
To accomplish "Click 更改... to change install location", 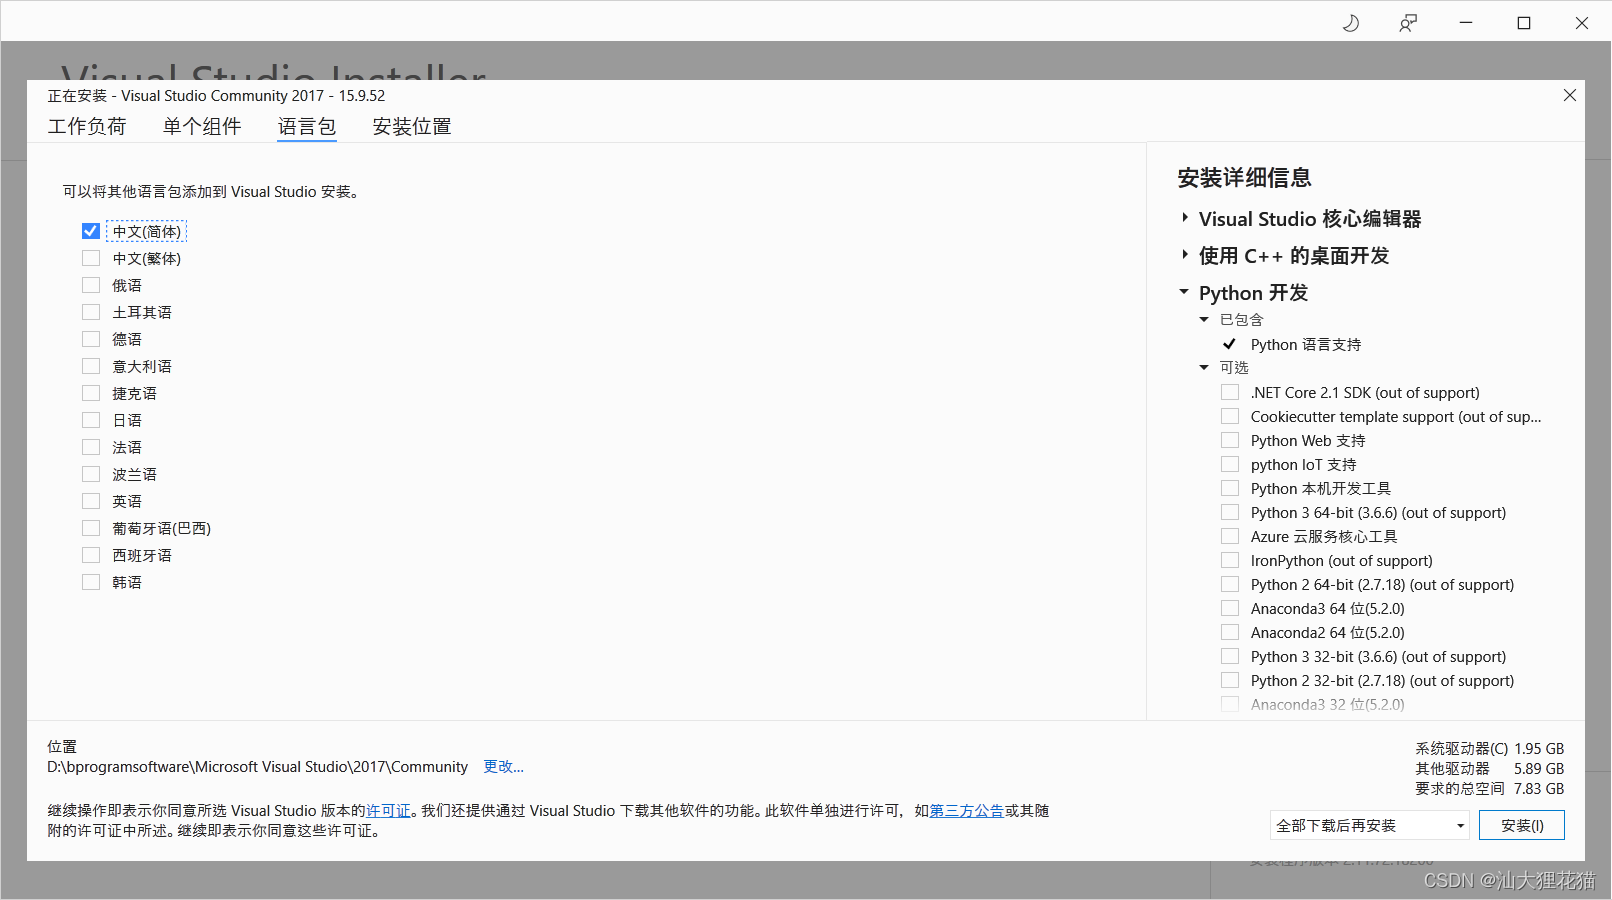I will [503, 766].
